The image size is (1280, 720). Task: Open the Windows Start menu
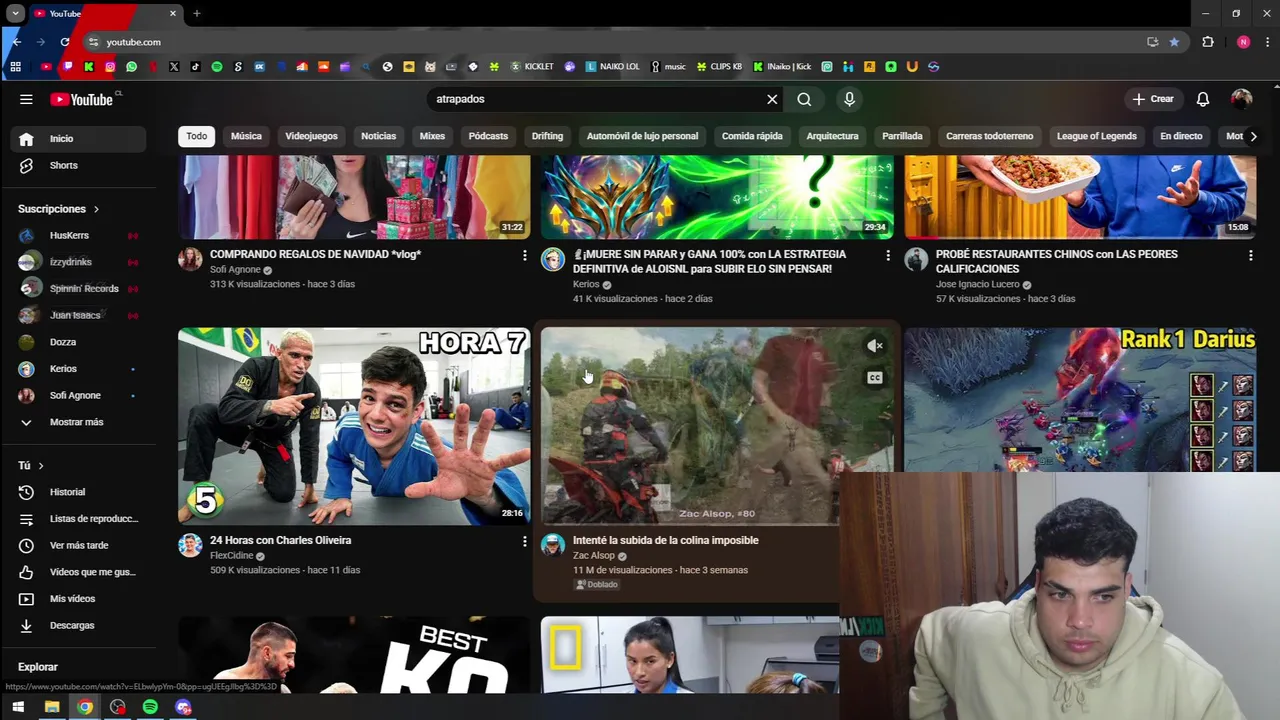tap(17, 707)
